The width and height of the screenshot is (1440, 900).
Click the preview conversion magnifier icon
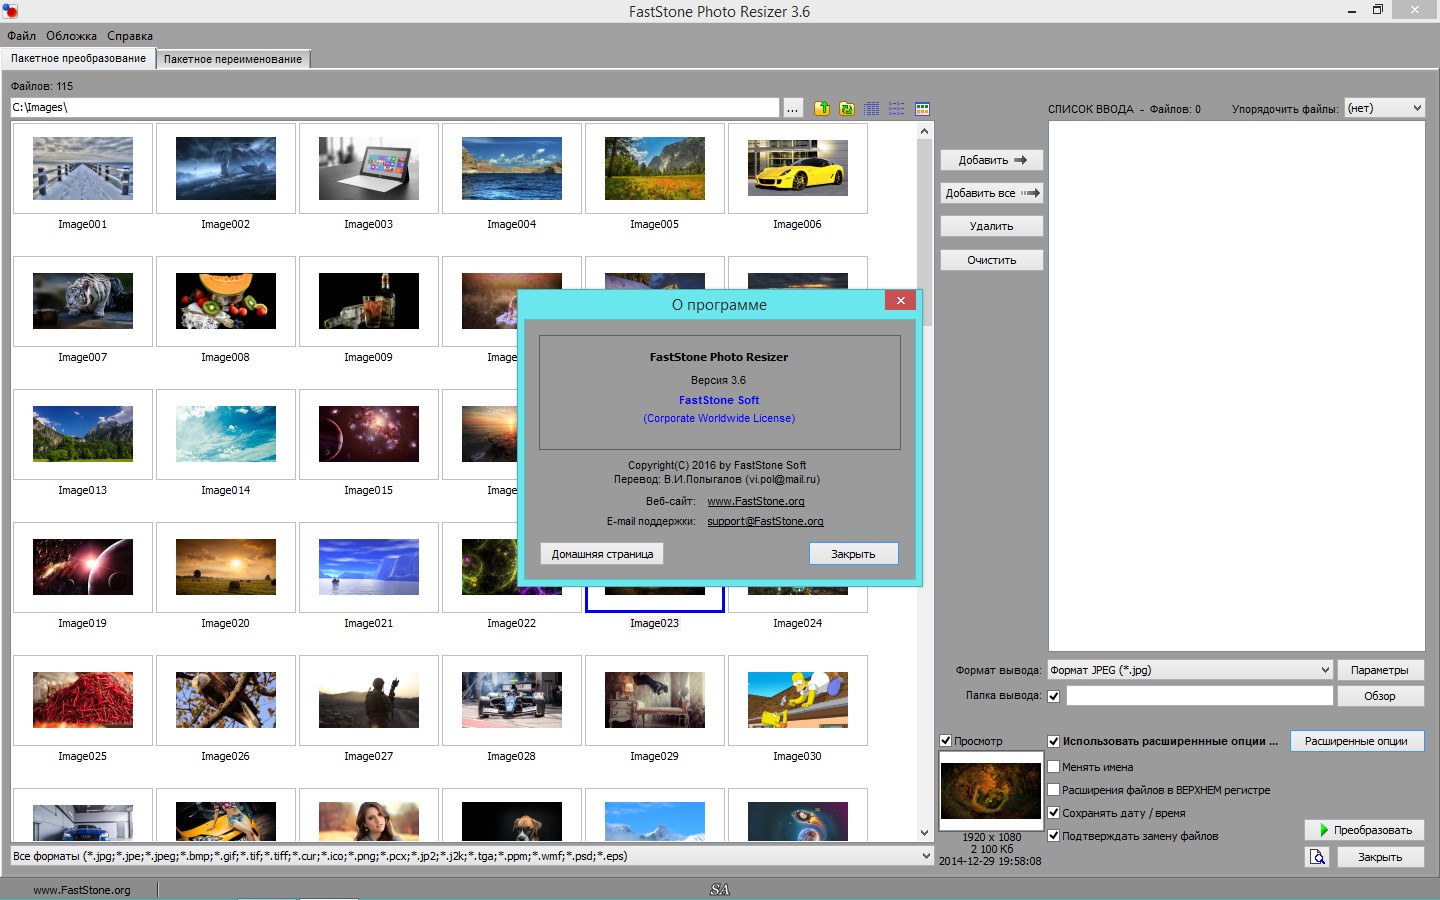pos(1317,857)
